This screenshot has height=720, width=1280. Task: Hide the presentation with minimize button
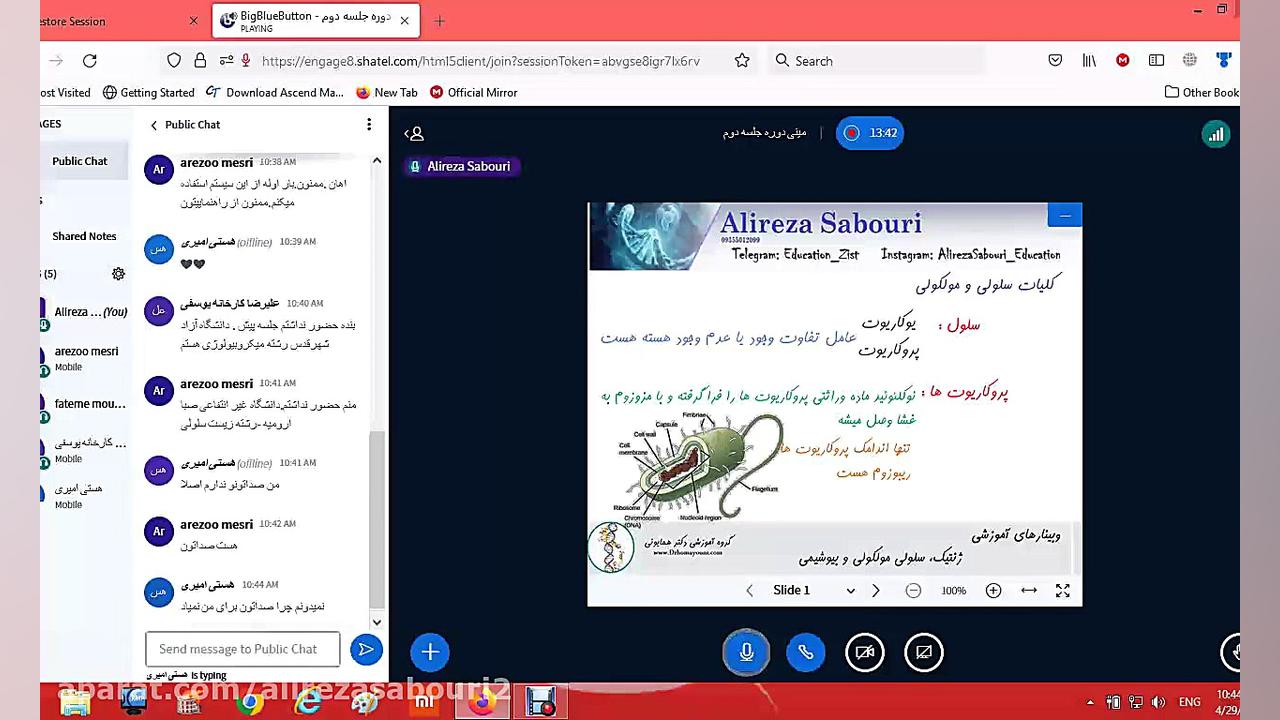click(x=1065, y=216)
